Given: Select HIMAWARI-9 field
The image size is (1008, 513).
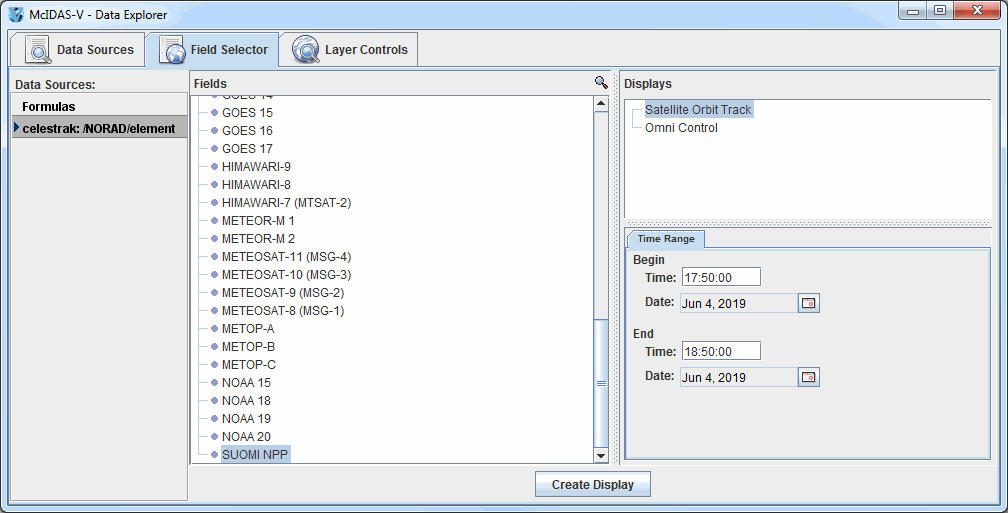Looking at the screenshot, I should point(256,166).
